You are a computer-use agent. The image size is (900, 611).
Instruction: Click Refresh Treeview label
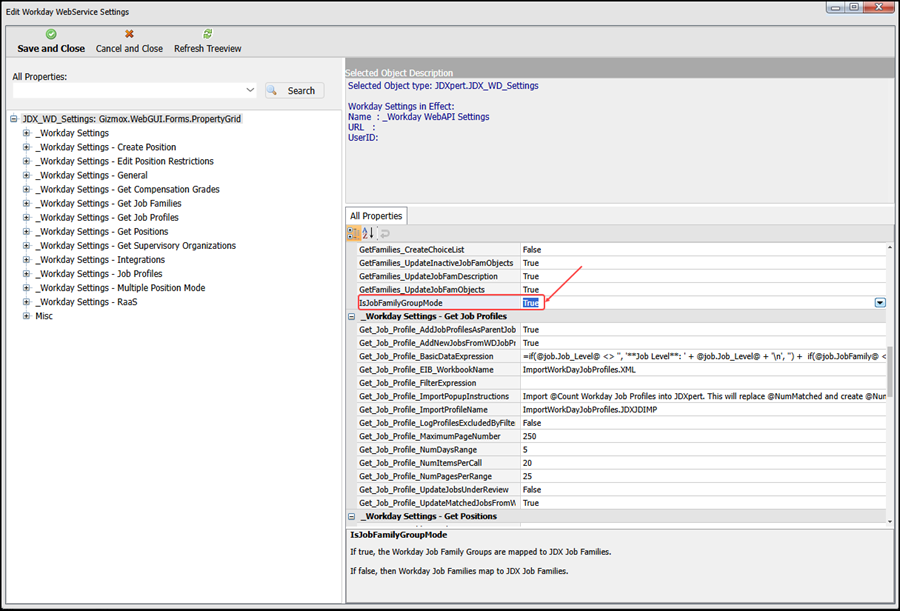click(208, 49)
